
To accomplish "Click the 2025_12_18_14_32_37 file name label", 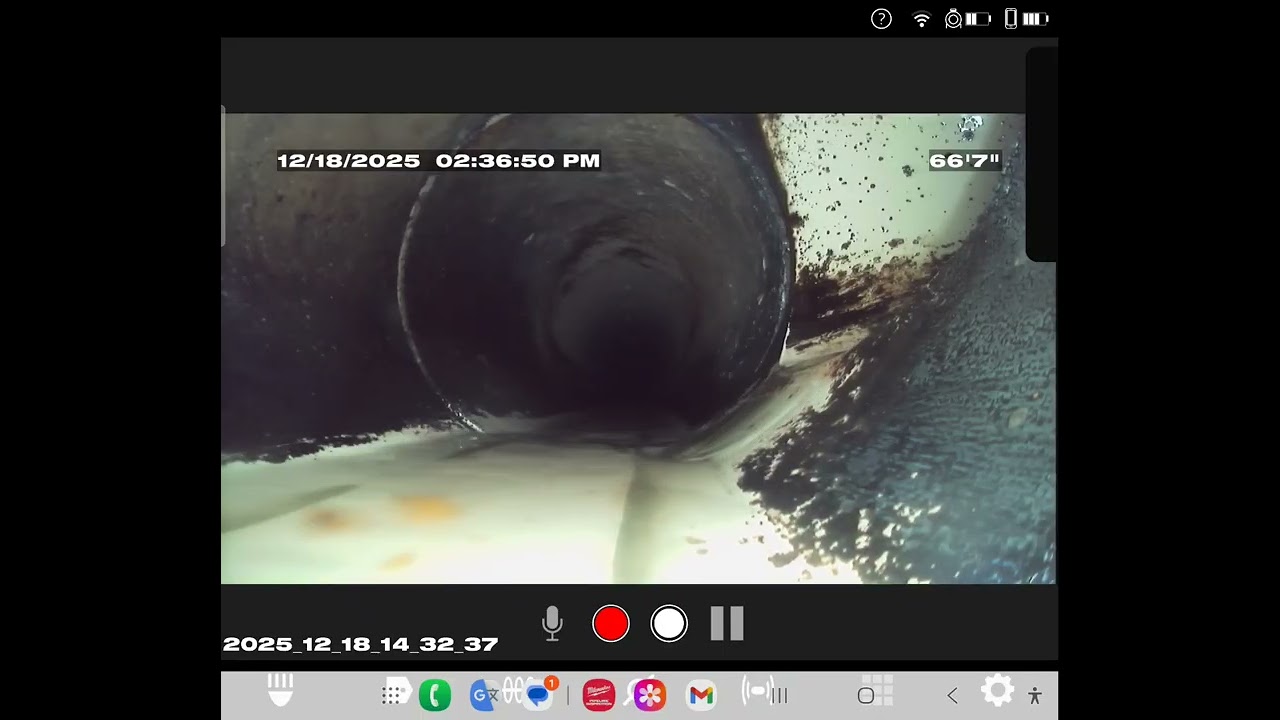I will click(360, 645).
